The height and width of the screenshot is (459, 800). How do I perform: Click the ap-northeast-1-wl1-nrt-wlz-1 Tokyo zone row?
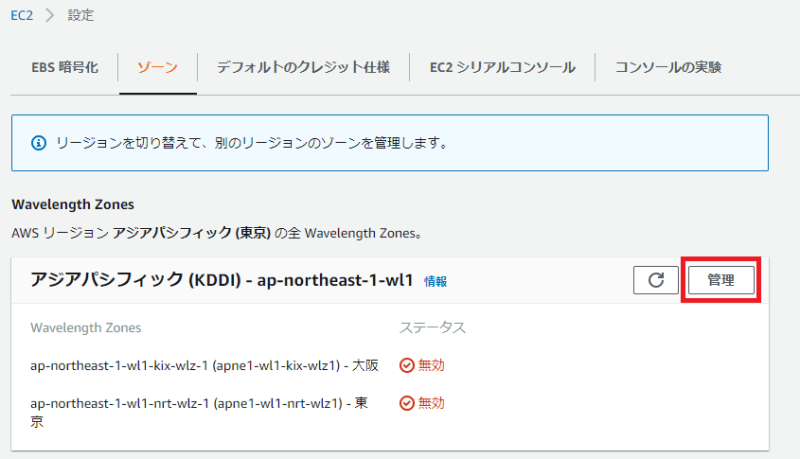click(204, 403)
